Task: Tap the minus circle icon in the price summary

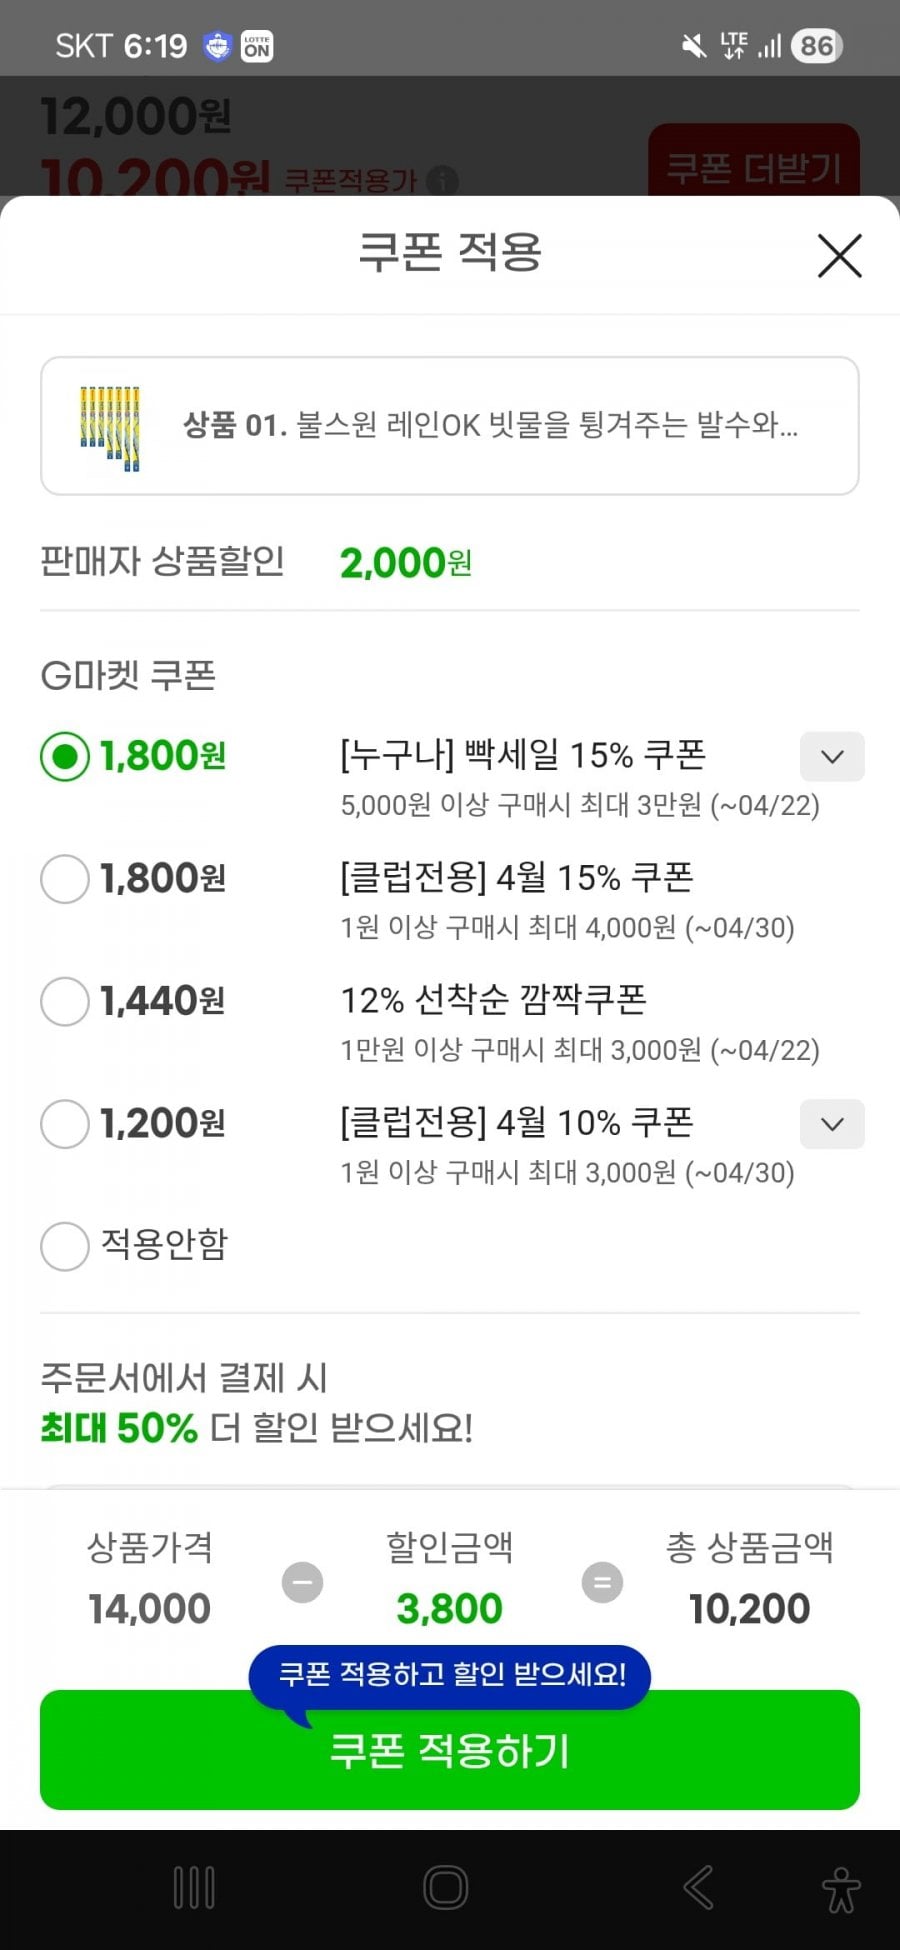Action: 302,1582
